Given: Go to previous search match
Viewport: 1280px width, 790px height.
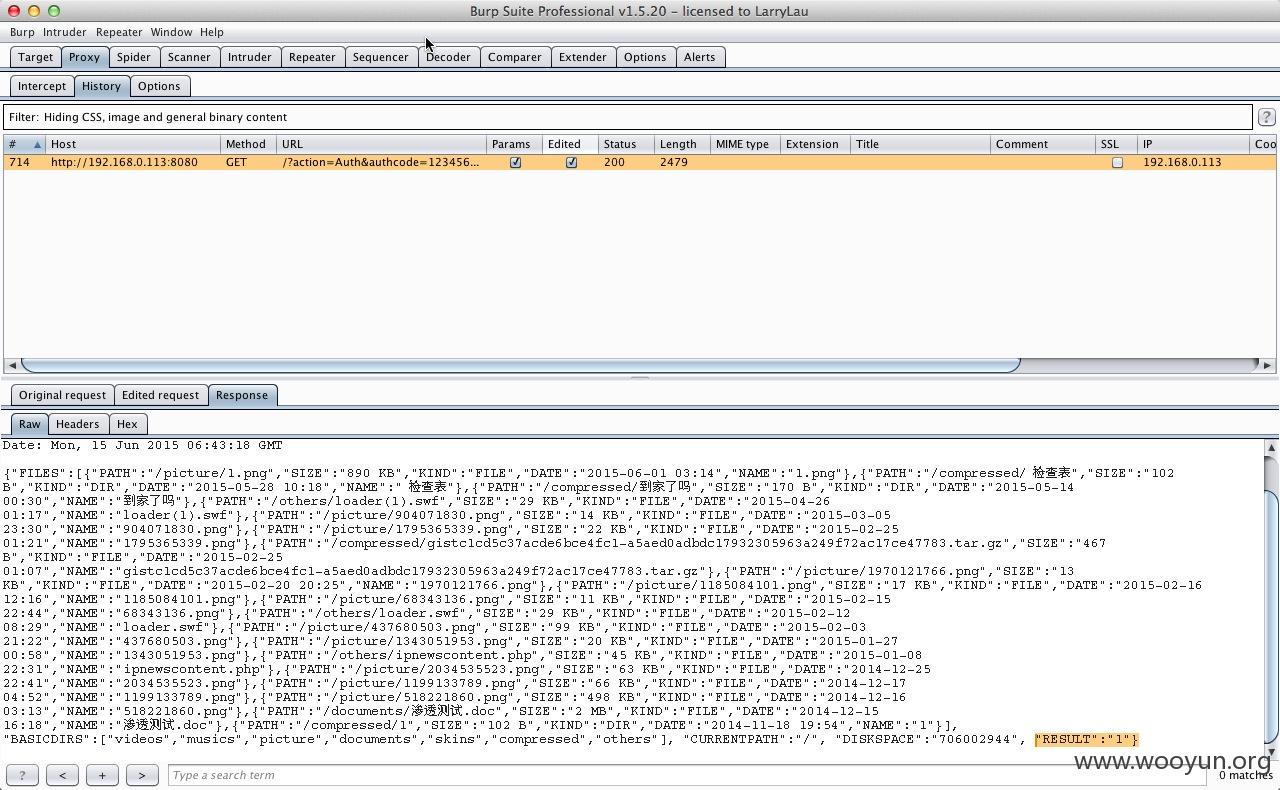Looking at the screenshot, I should (x=62, y=775).
